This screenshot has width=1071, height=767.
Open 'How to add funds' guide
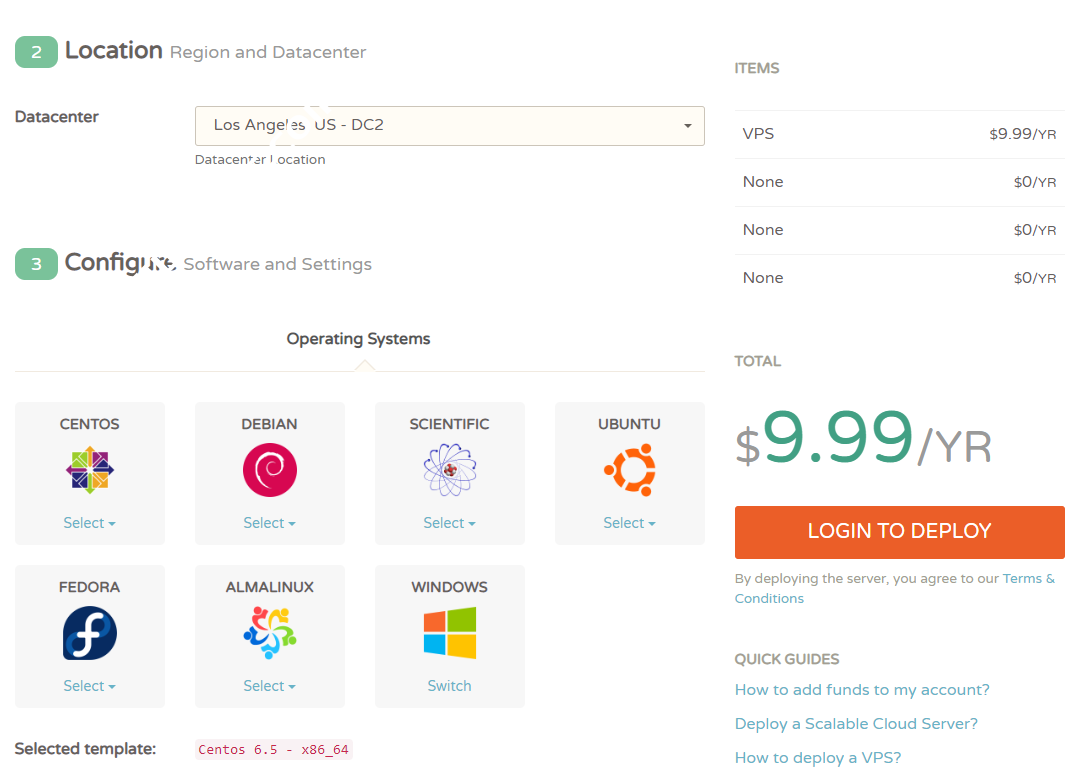[x=862, y=690]
